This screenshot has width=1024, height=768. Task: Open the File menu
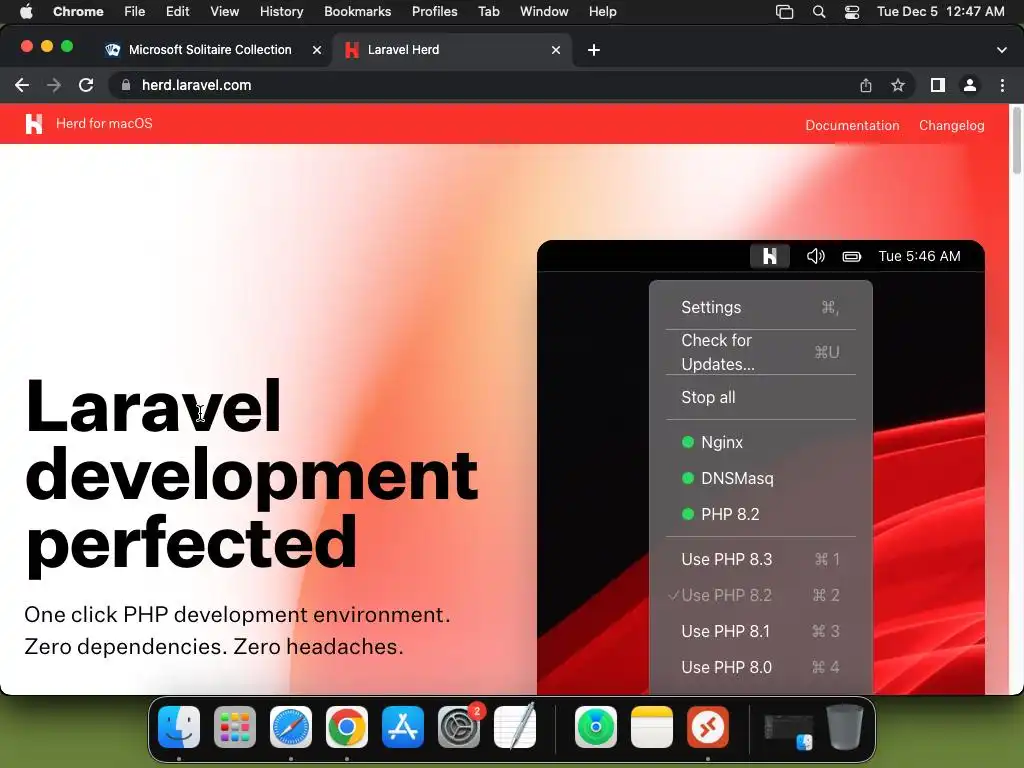(135, 11)
